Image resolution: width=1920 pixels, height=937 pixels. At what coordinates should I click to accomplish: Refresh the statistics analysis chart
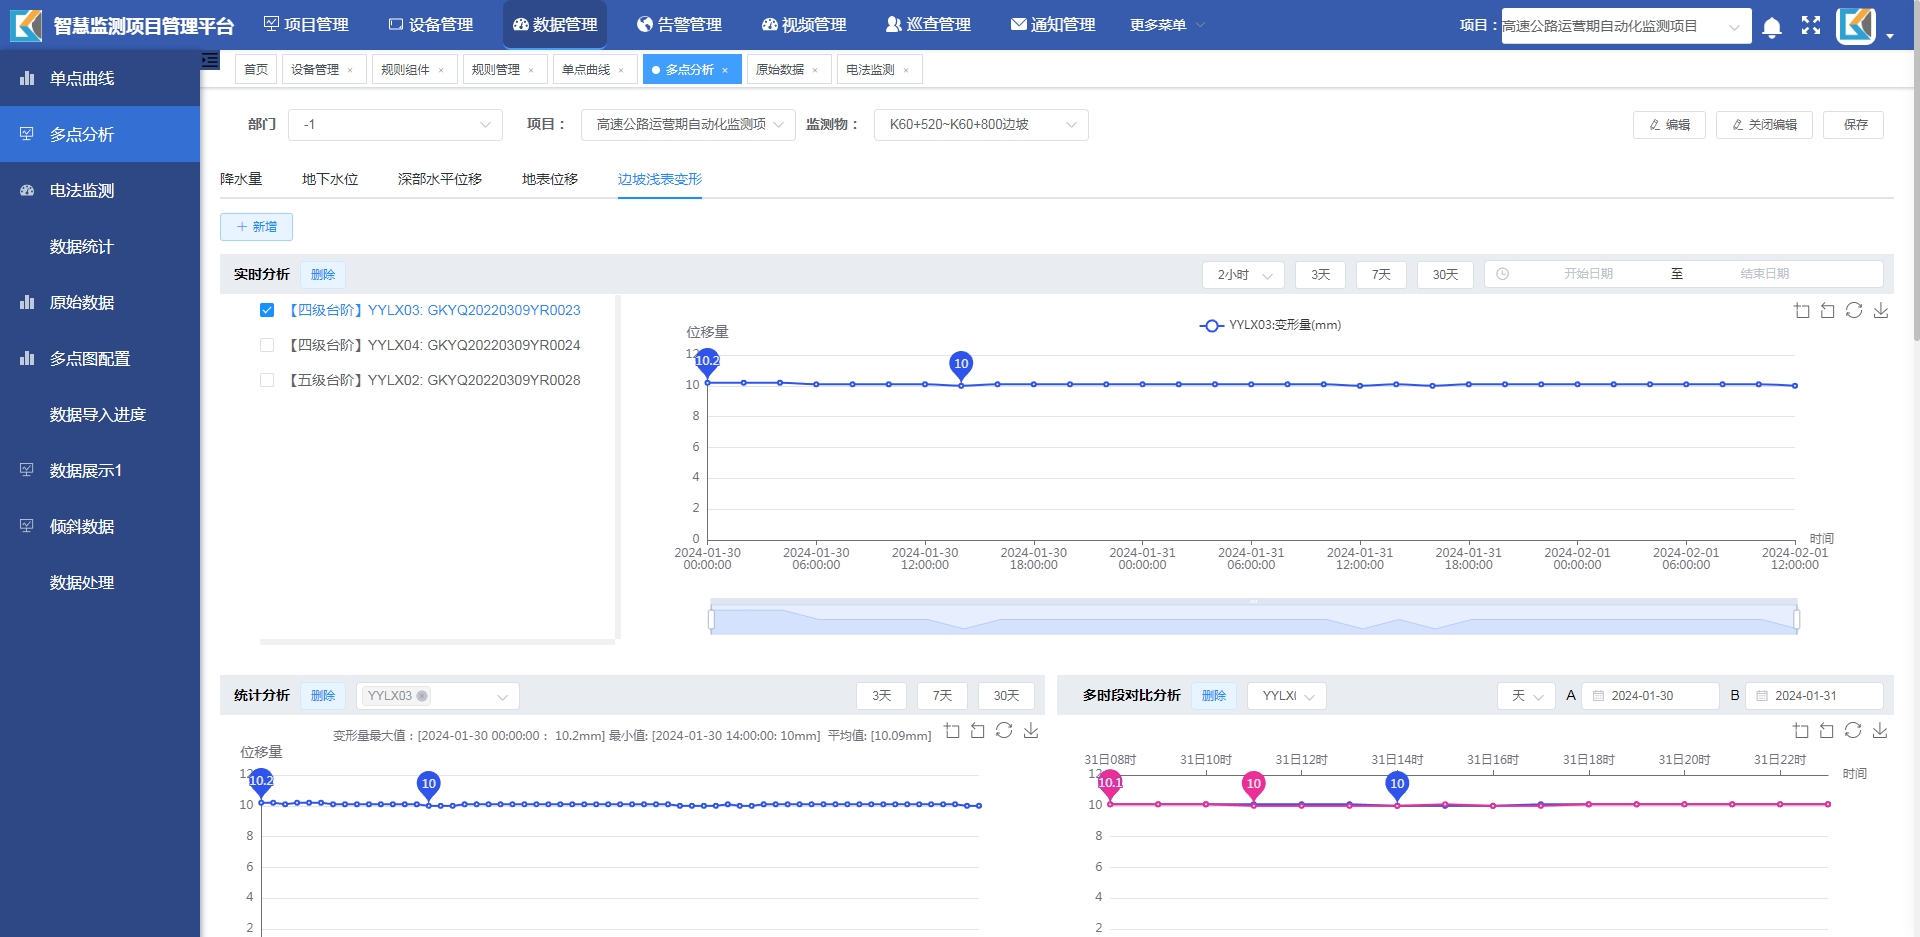[x=1004, y=731]
